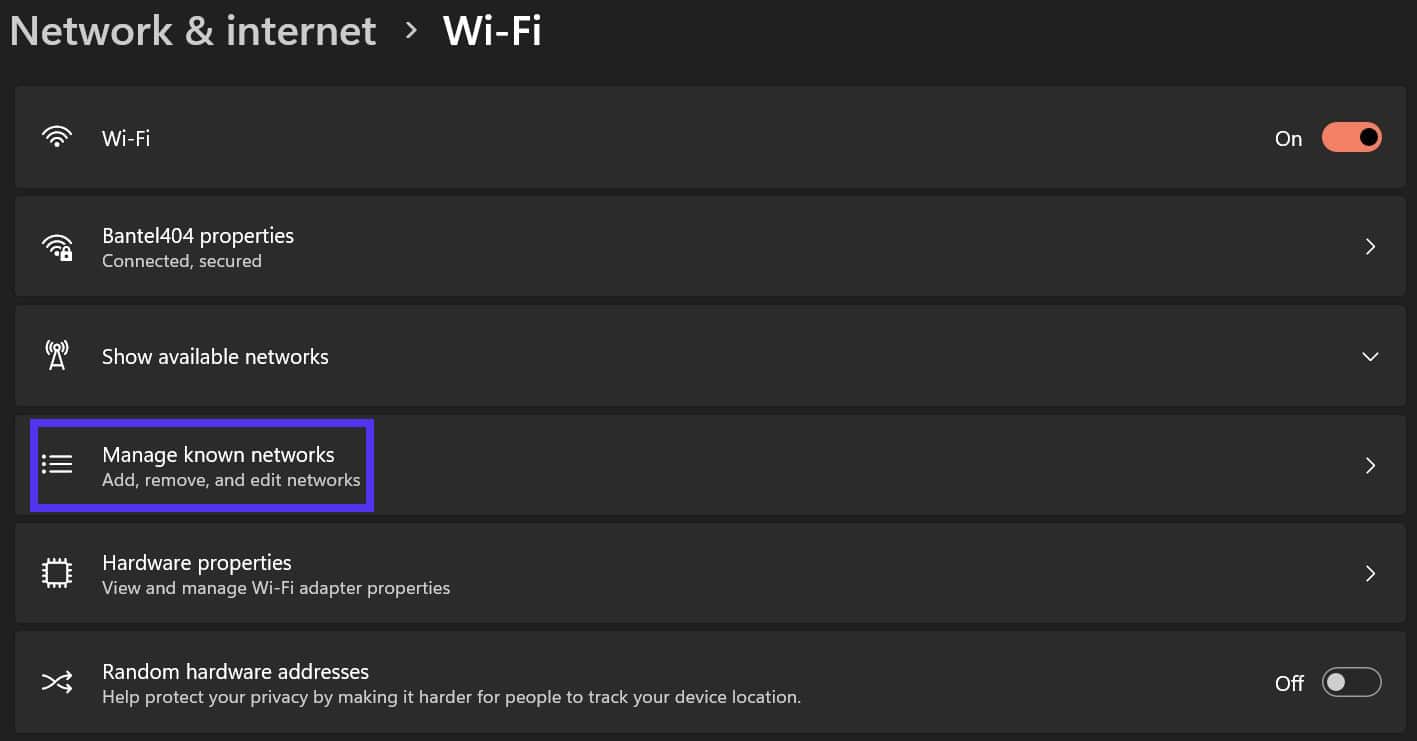Click the broadcast tower icon for available networks

(57, 355)
